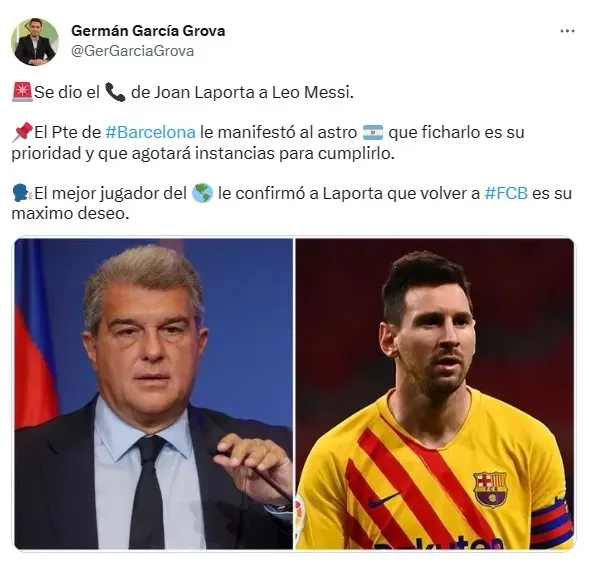Open the right photo of player in yellow jersey
This screenshot has width=589, height=567.
coord(435,394)
